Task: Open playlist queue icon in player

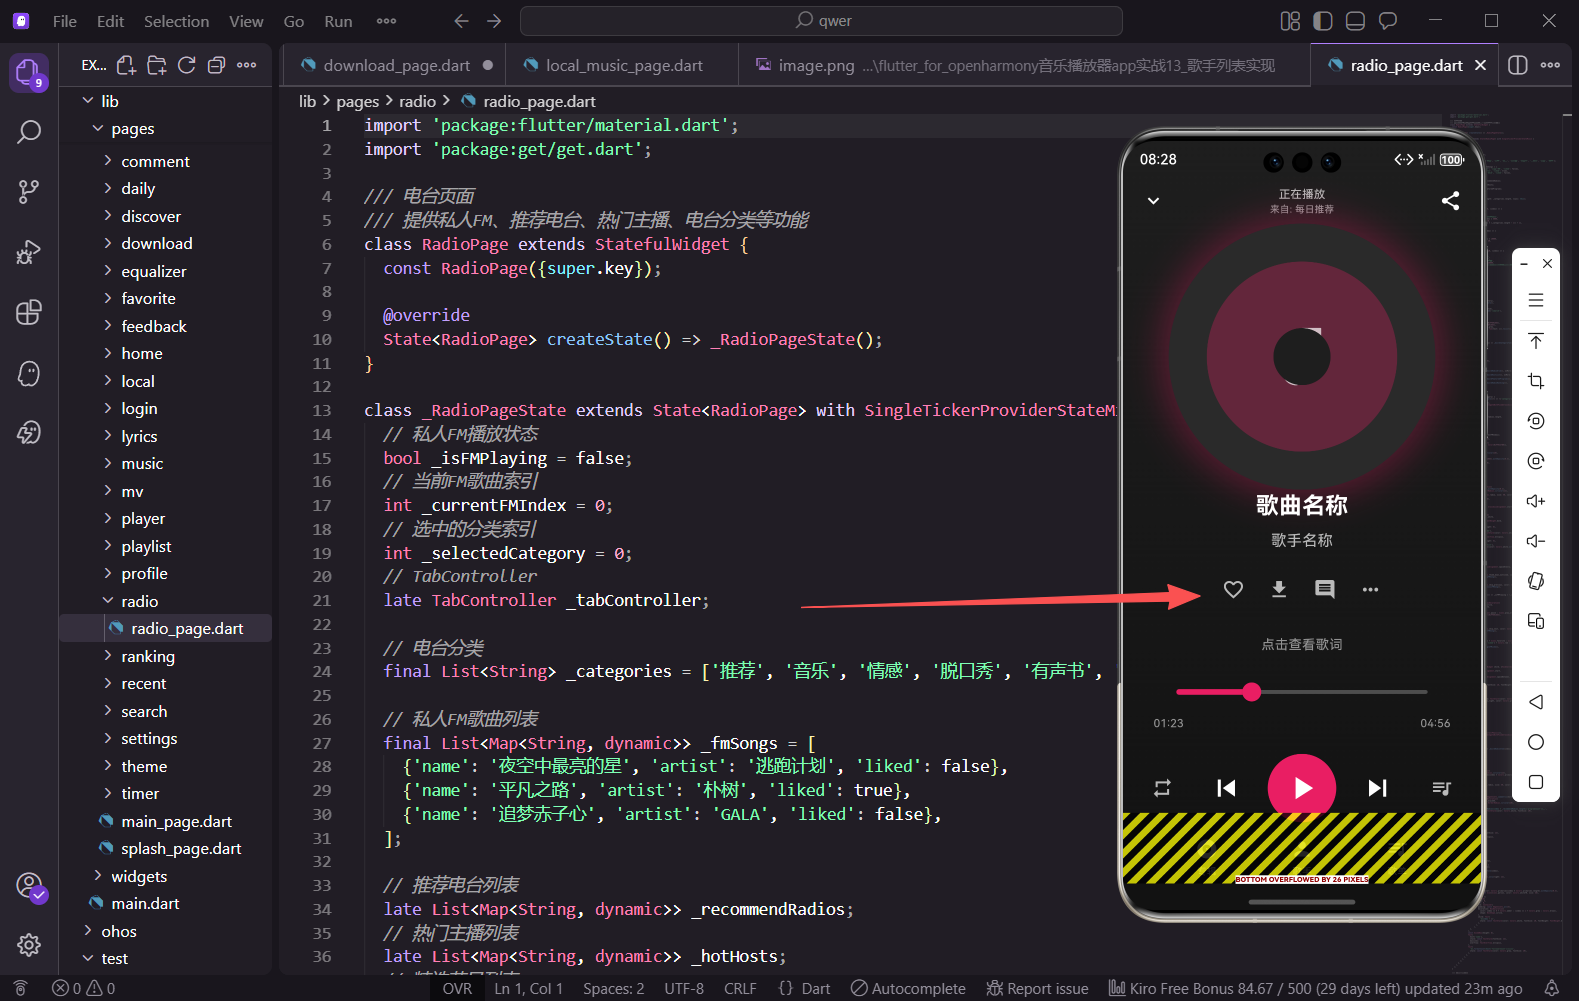Action: pyautogui.click(x=1441, y=788)
